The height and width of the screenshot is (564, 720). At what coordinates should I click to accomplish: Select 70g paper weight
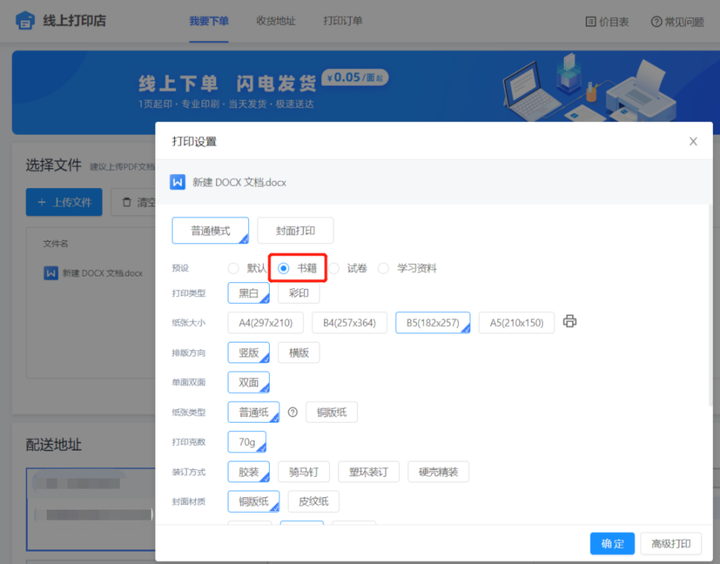247,442
